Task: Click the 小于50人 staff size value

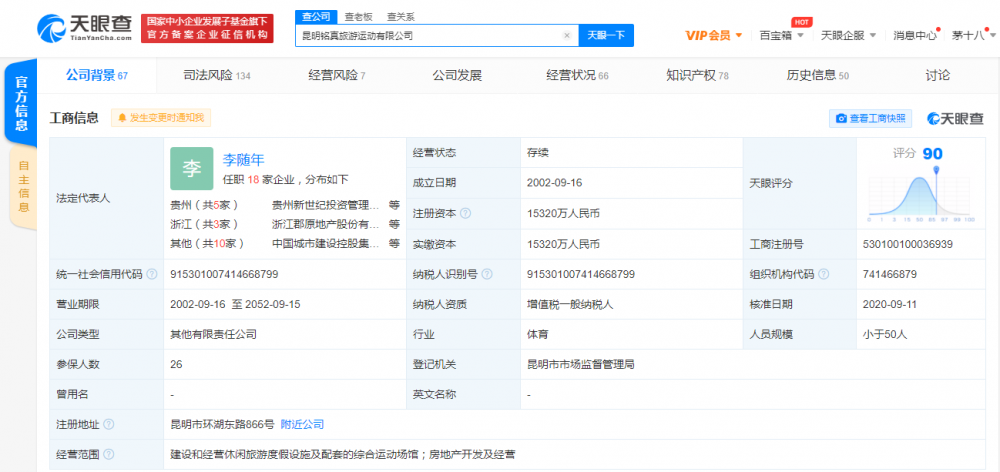Action: pos(885,334)
